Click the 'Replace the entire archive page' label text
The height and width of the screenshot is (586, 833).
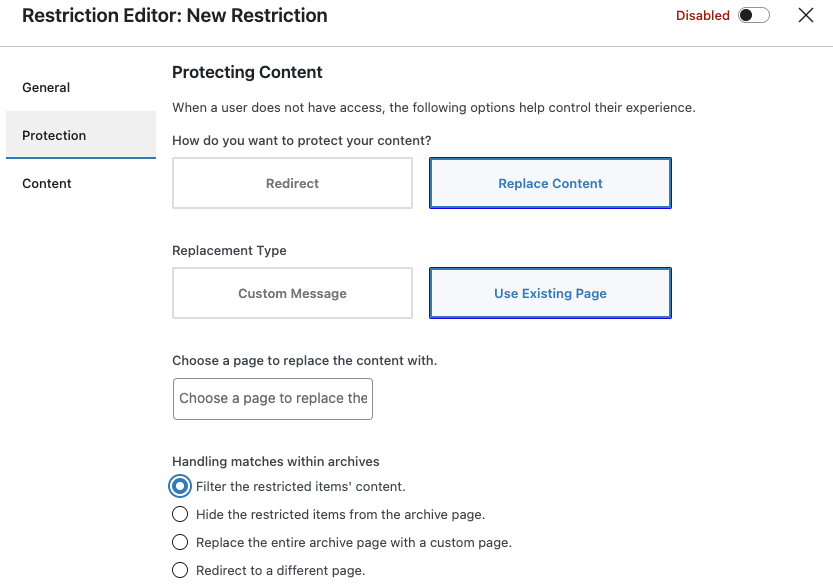[354, 542]
